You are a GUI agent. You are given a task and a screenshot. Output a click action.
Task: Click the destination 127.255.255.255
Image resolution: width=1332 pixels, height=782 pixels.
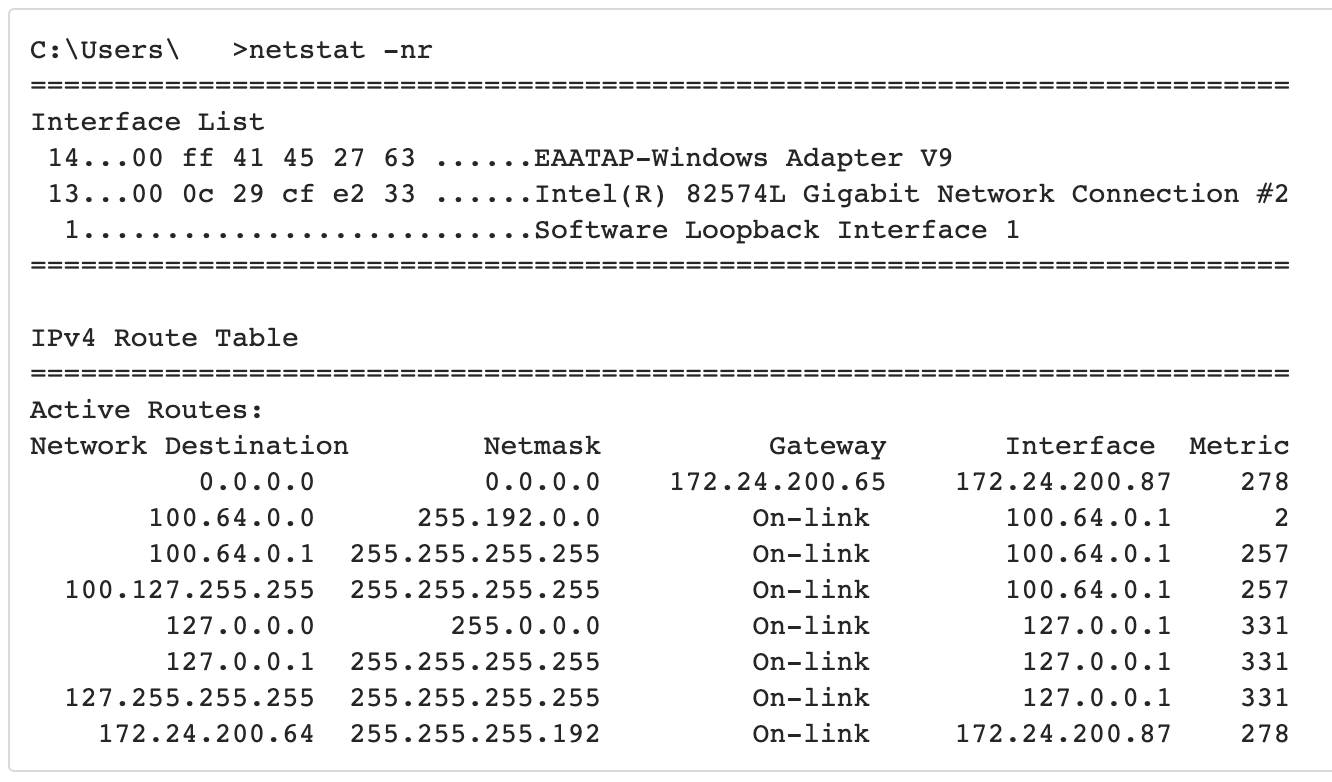pos(189,698)
